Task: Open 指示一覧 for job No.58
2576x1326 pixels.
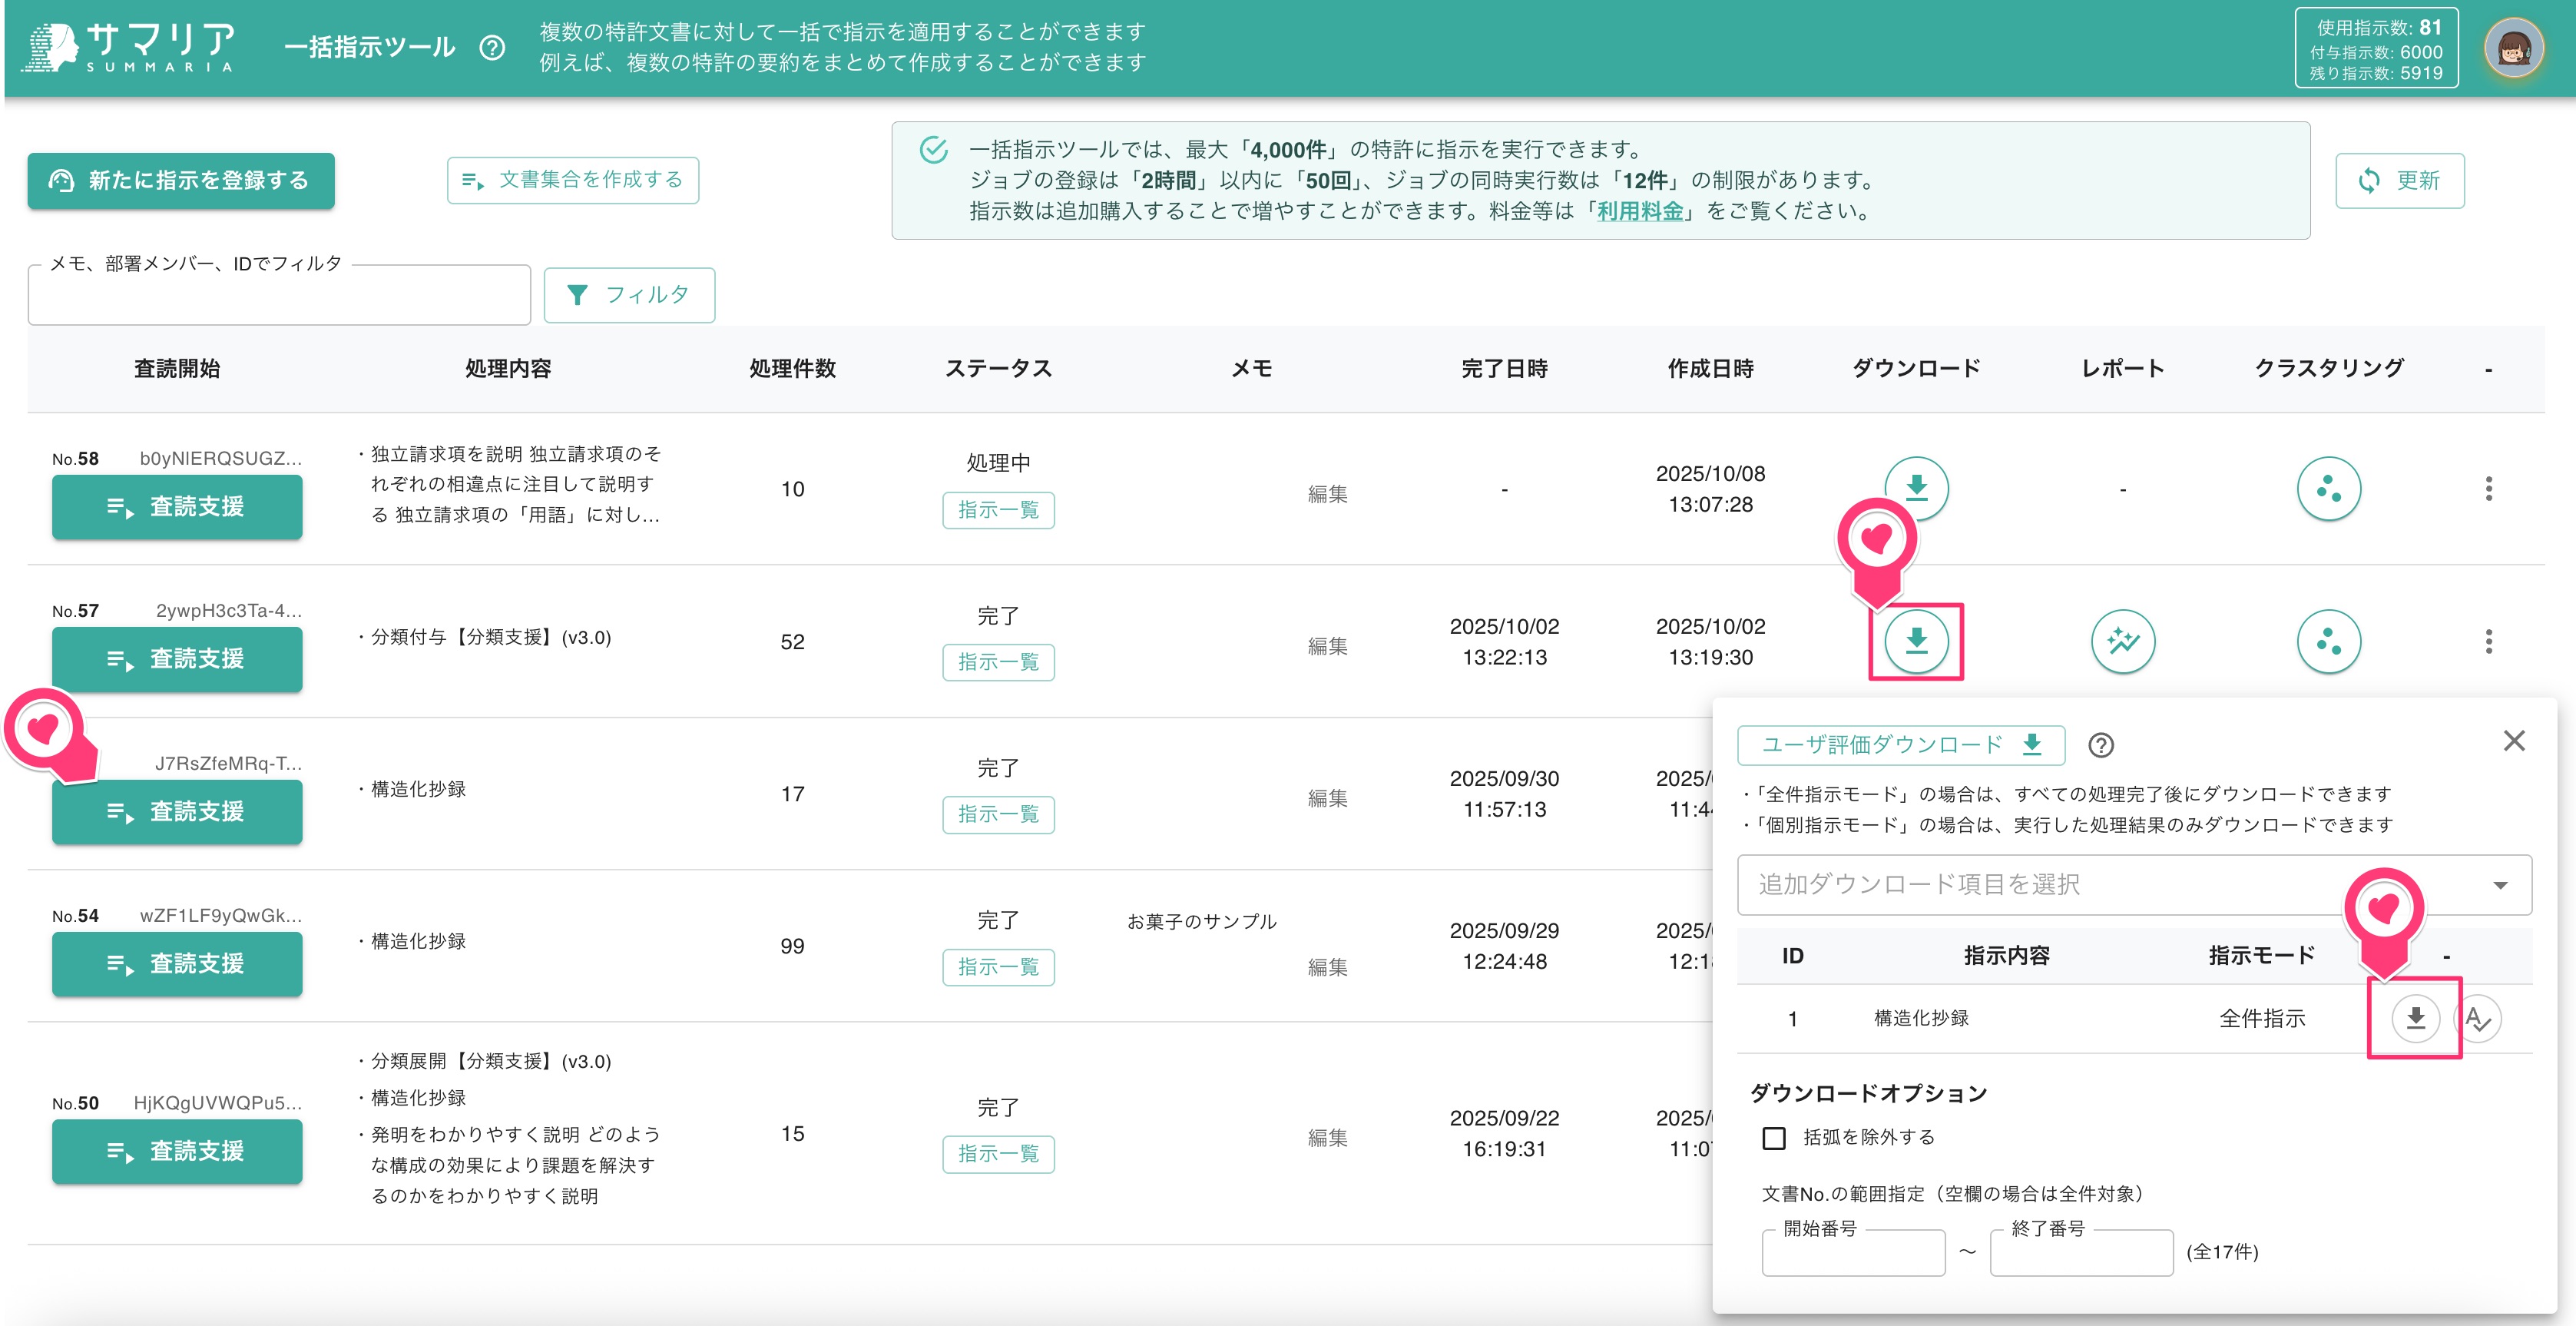Action: pyautogui.click(x=998, y=510)
